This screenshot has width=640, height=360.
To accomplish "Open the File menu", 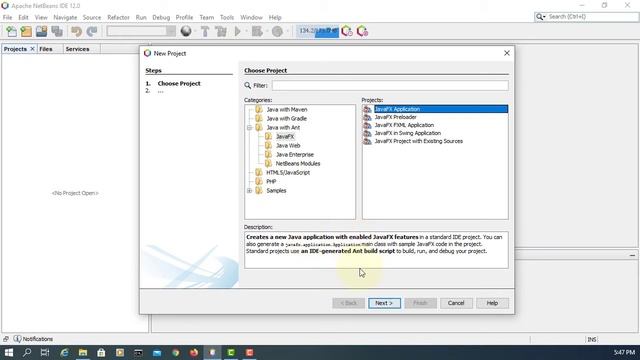I will [x=7, y=18].
